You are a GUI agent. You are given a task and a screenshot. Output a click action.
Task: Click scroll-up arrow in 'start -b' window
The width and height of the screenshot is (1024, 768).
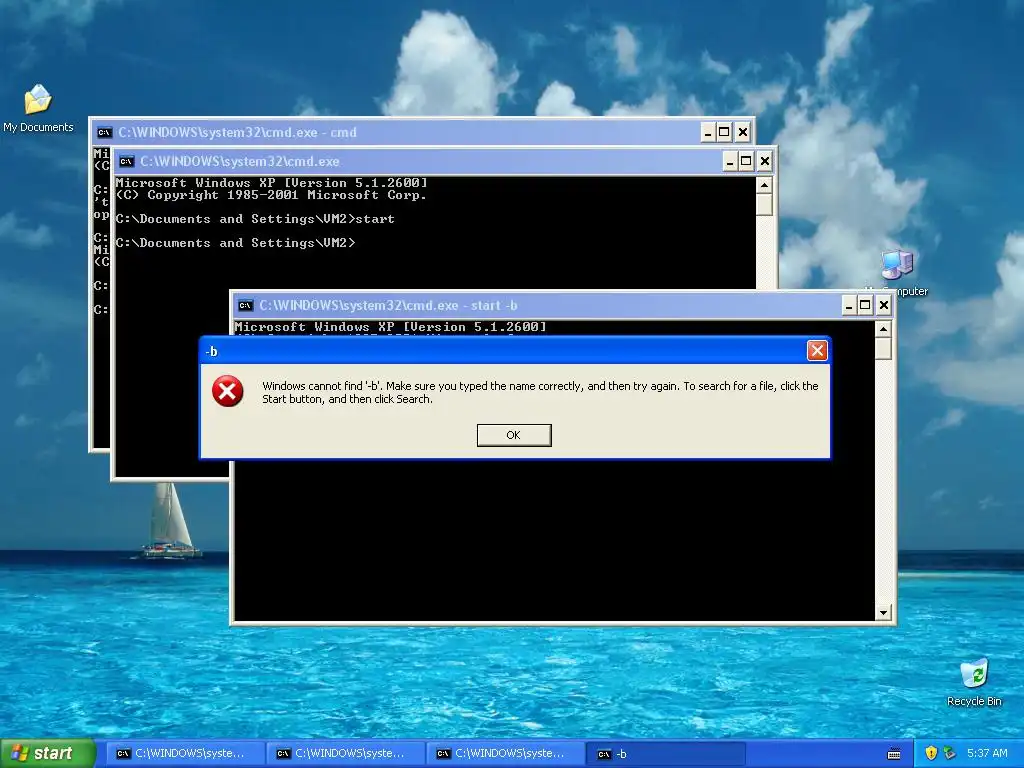click(x=883, y=329)
